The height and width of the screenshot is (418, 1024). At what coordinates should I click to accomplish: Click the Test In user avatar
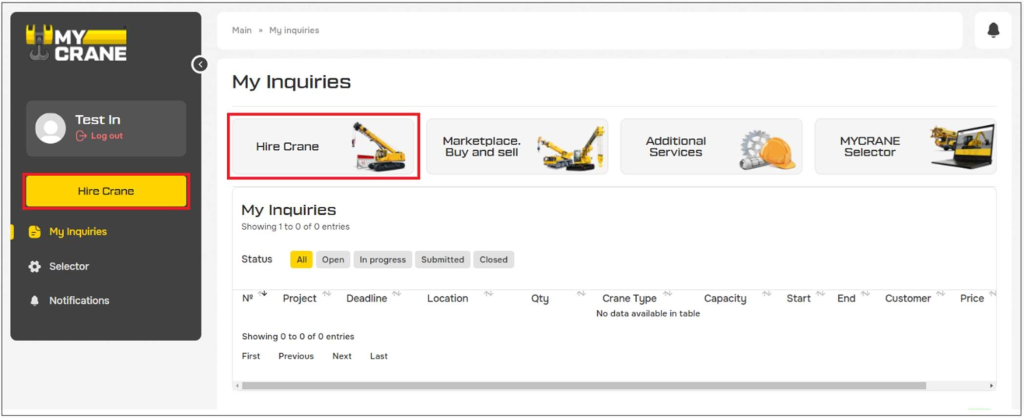click(x=50, y=128)
